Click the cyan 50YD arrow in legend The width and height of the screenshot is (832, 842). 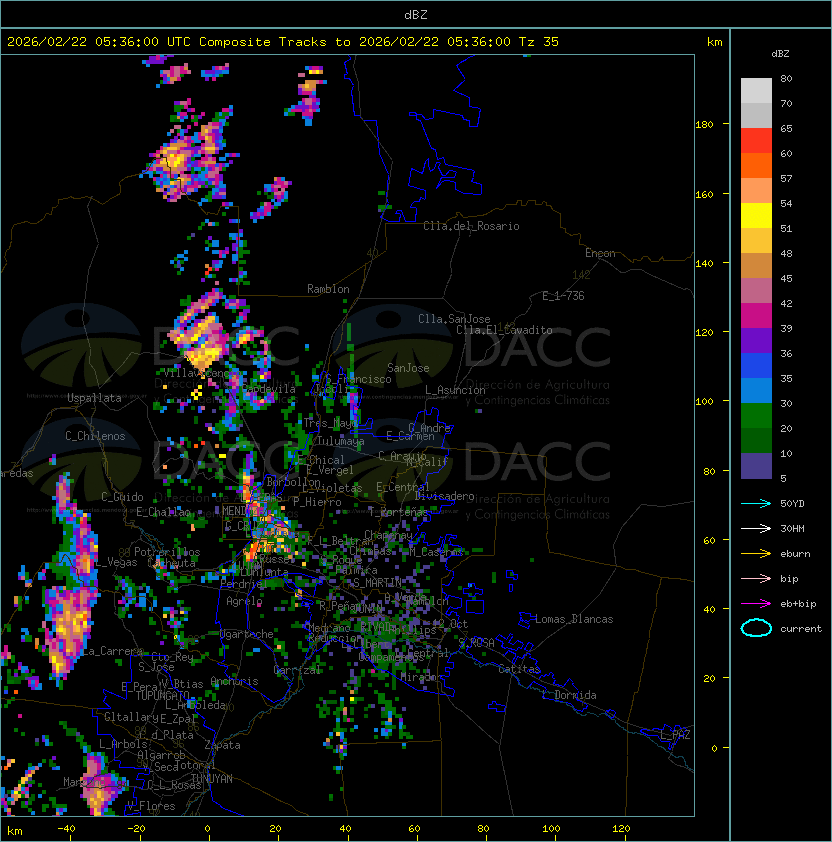click(756, 504)
